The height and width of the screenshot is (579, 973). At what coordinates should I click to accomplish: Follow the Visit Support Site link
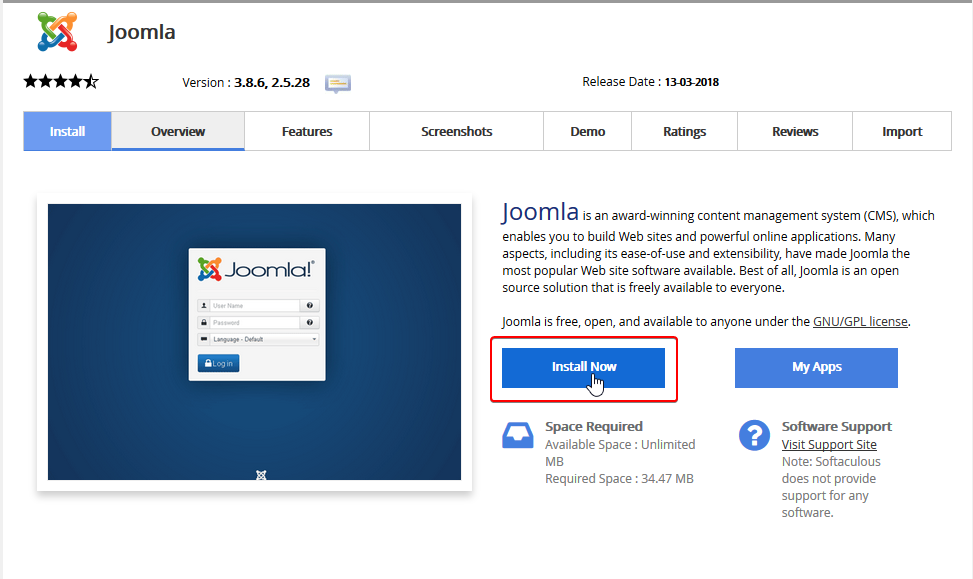coord(829,444)
